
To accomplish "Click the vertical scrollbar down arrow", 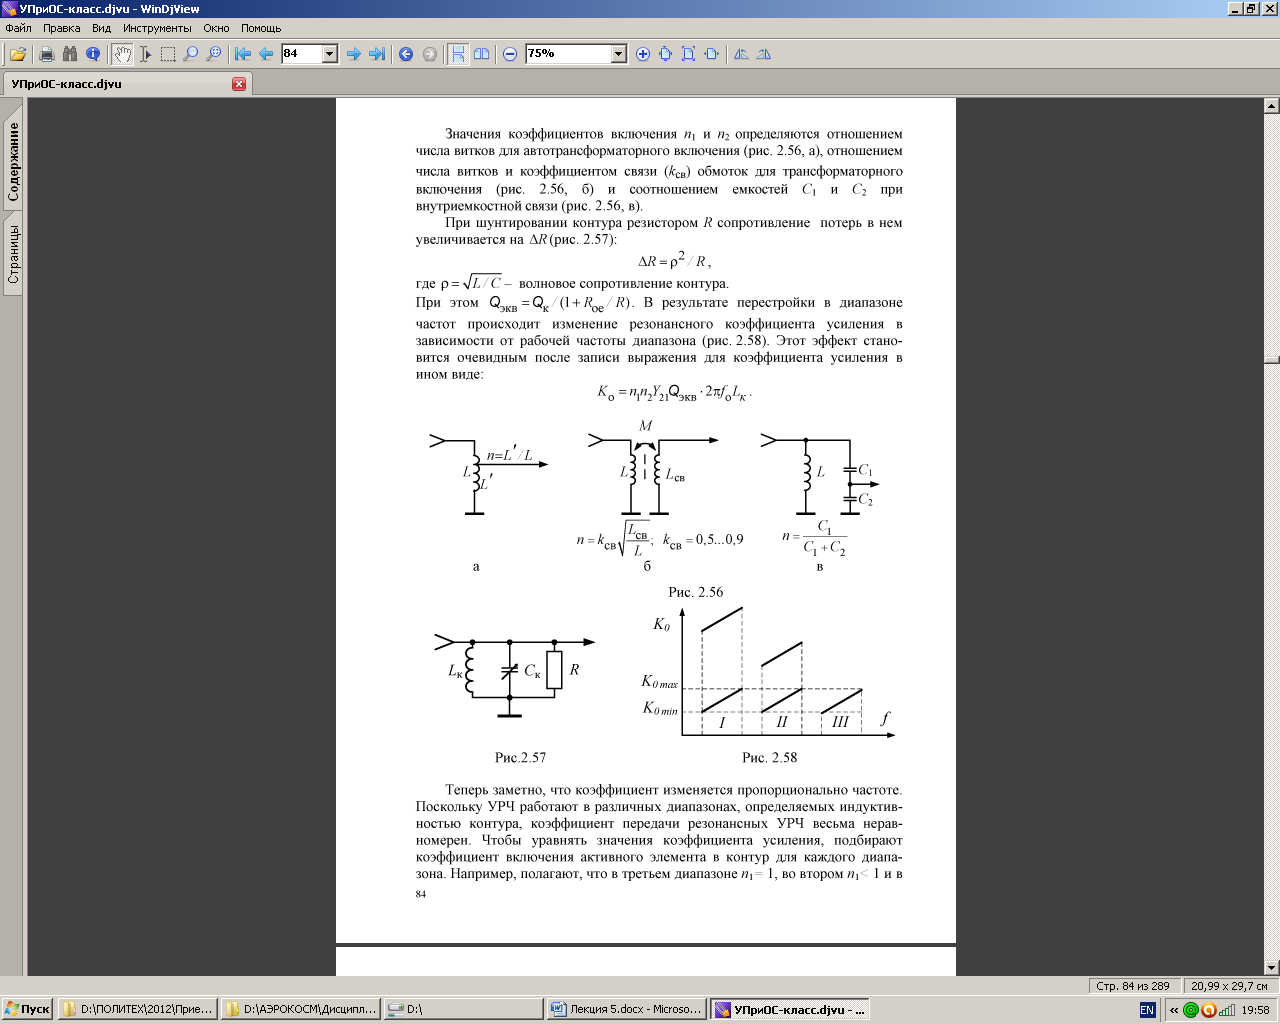I will point(1271,967).
